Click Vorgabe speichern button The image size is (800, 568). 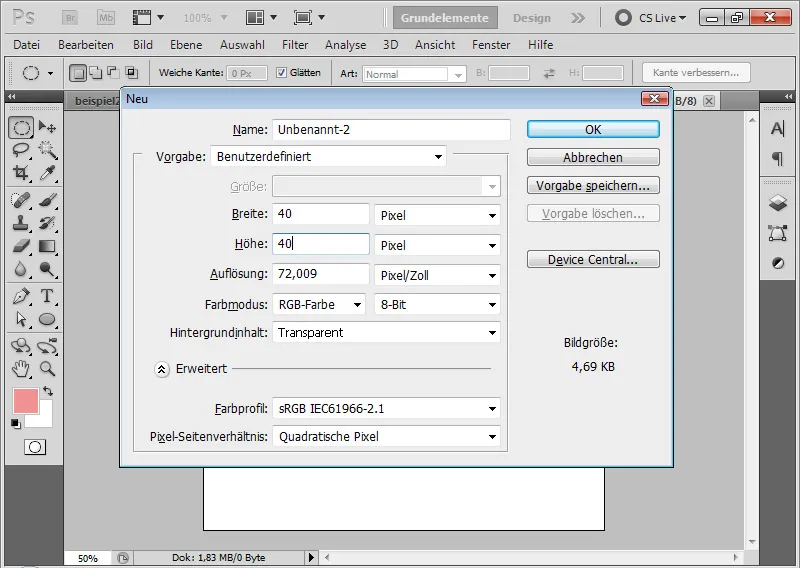(x=593, y=185)
